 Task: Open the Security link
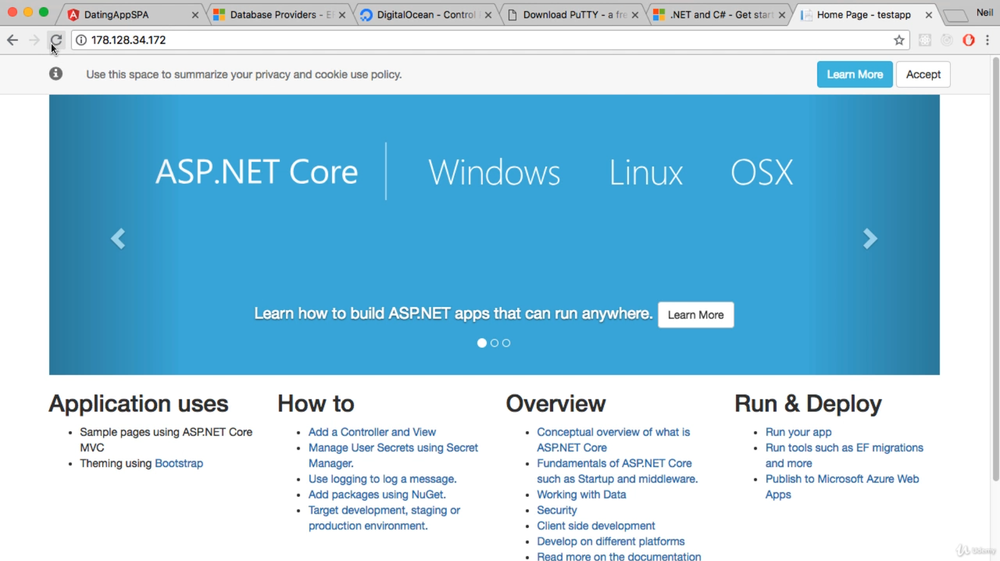click(557, 510)
